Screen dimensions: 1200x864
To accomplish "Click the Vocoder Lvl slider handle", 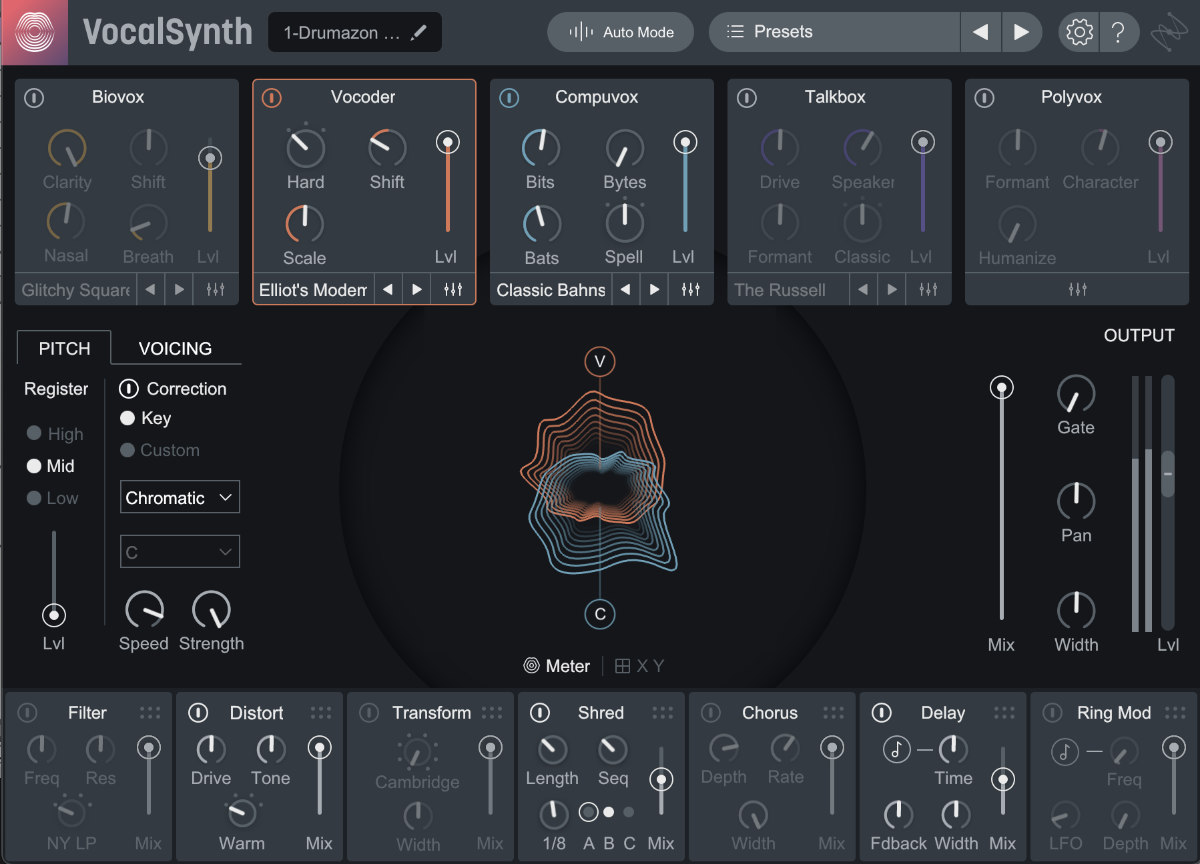I will (448, 143).
